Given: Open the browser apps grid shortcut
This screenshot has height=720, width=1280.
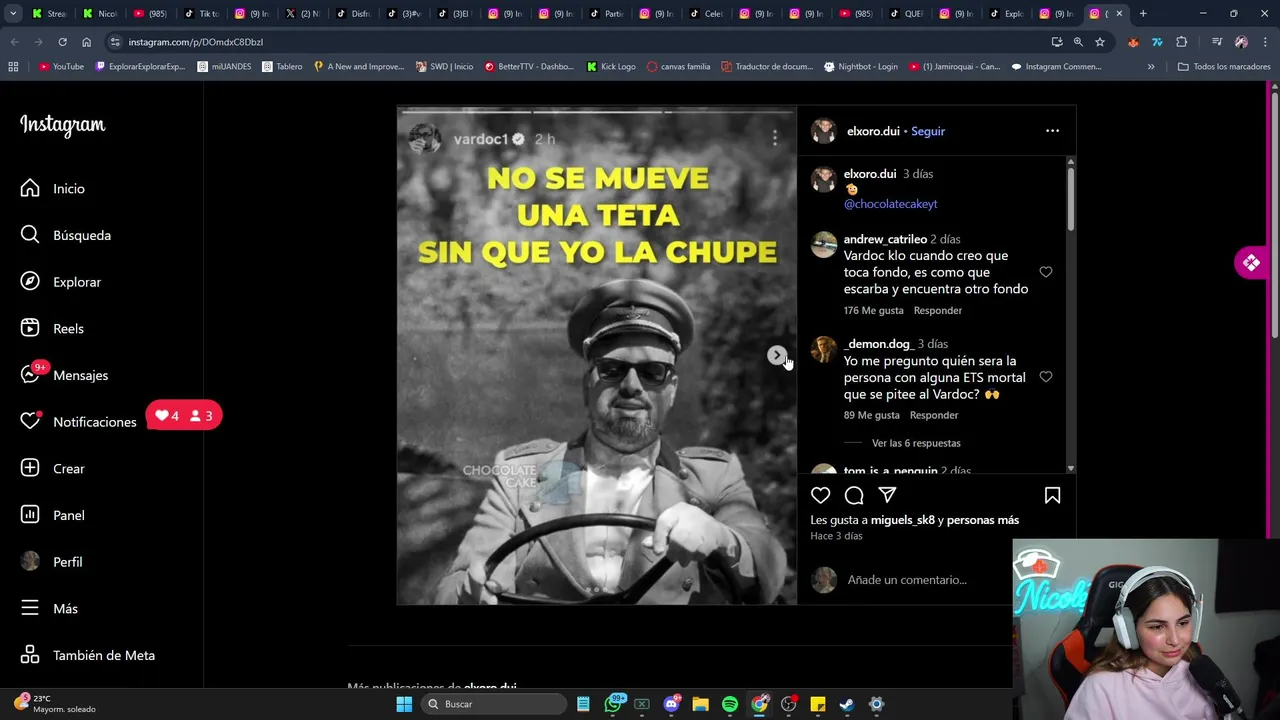Looking at the screenshot, I should click(x=13, y=67).
